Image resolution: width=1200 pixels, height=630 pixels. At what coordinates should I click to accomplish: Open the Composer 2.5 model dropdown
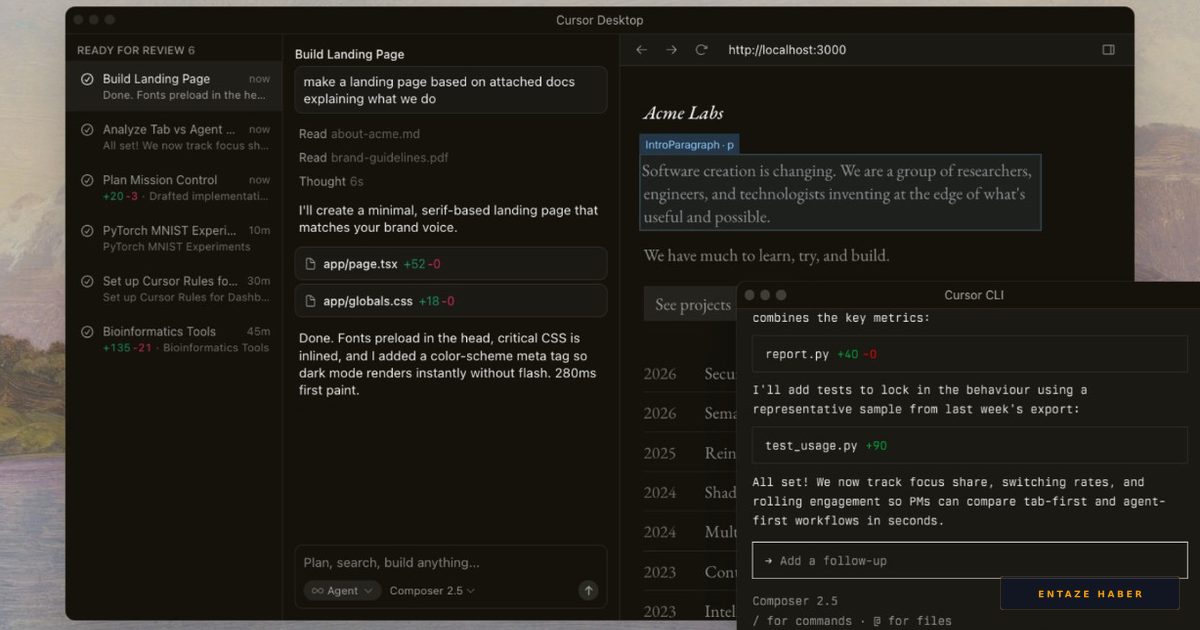[x=432, y=591]
